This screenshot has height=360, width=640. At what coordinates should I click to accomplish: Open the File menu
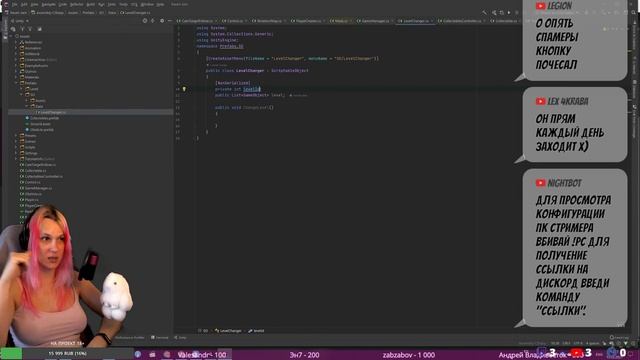tap(15, 4)
